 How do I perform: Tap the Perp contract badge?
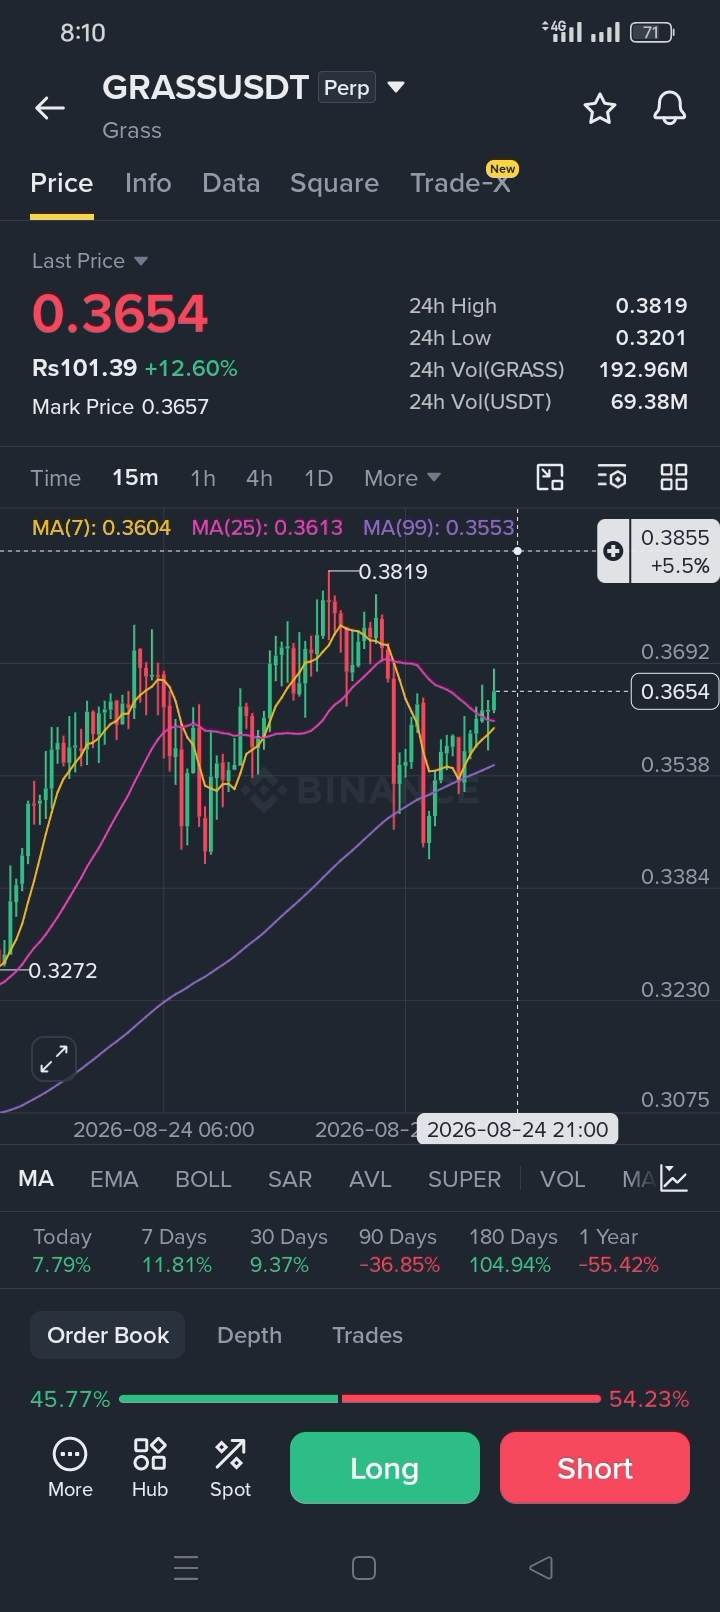(x=347, y=88)
